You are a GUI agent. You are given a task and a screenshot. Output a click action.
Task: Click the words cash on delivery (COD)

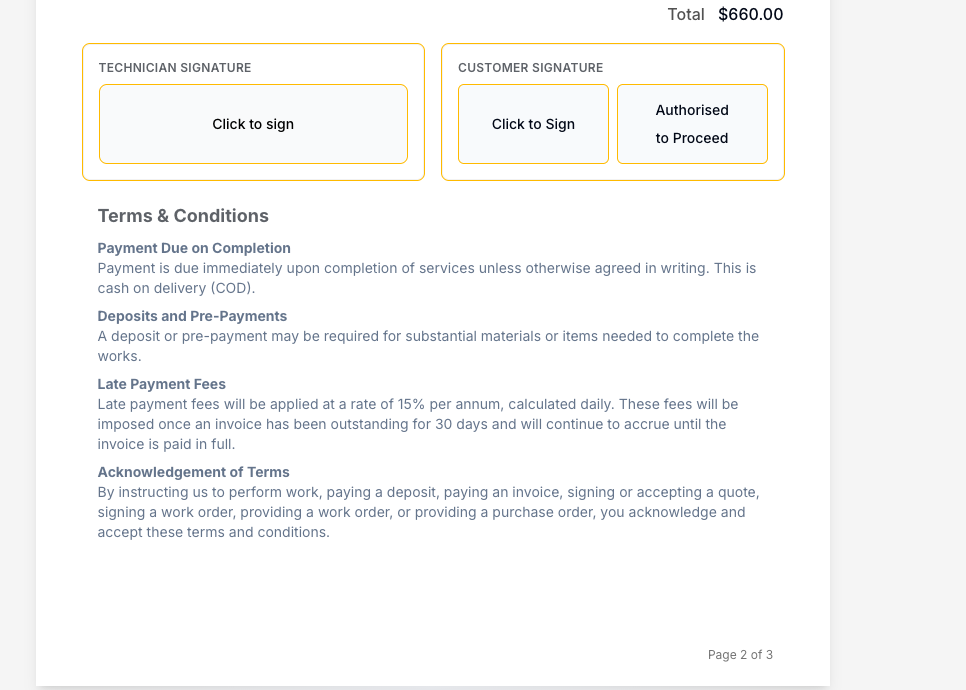click(x=176, y=288)
